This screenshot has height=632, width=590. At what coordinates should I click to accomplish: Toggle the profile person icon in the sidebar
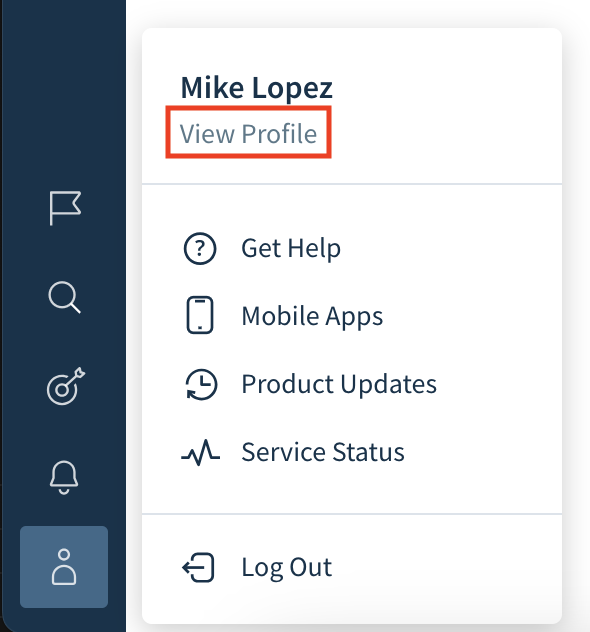(64, 567)
